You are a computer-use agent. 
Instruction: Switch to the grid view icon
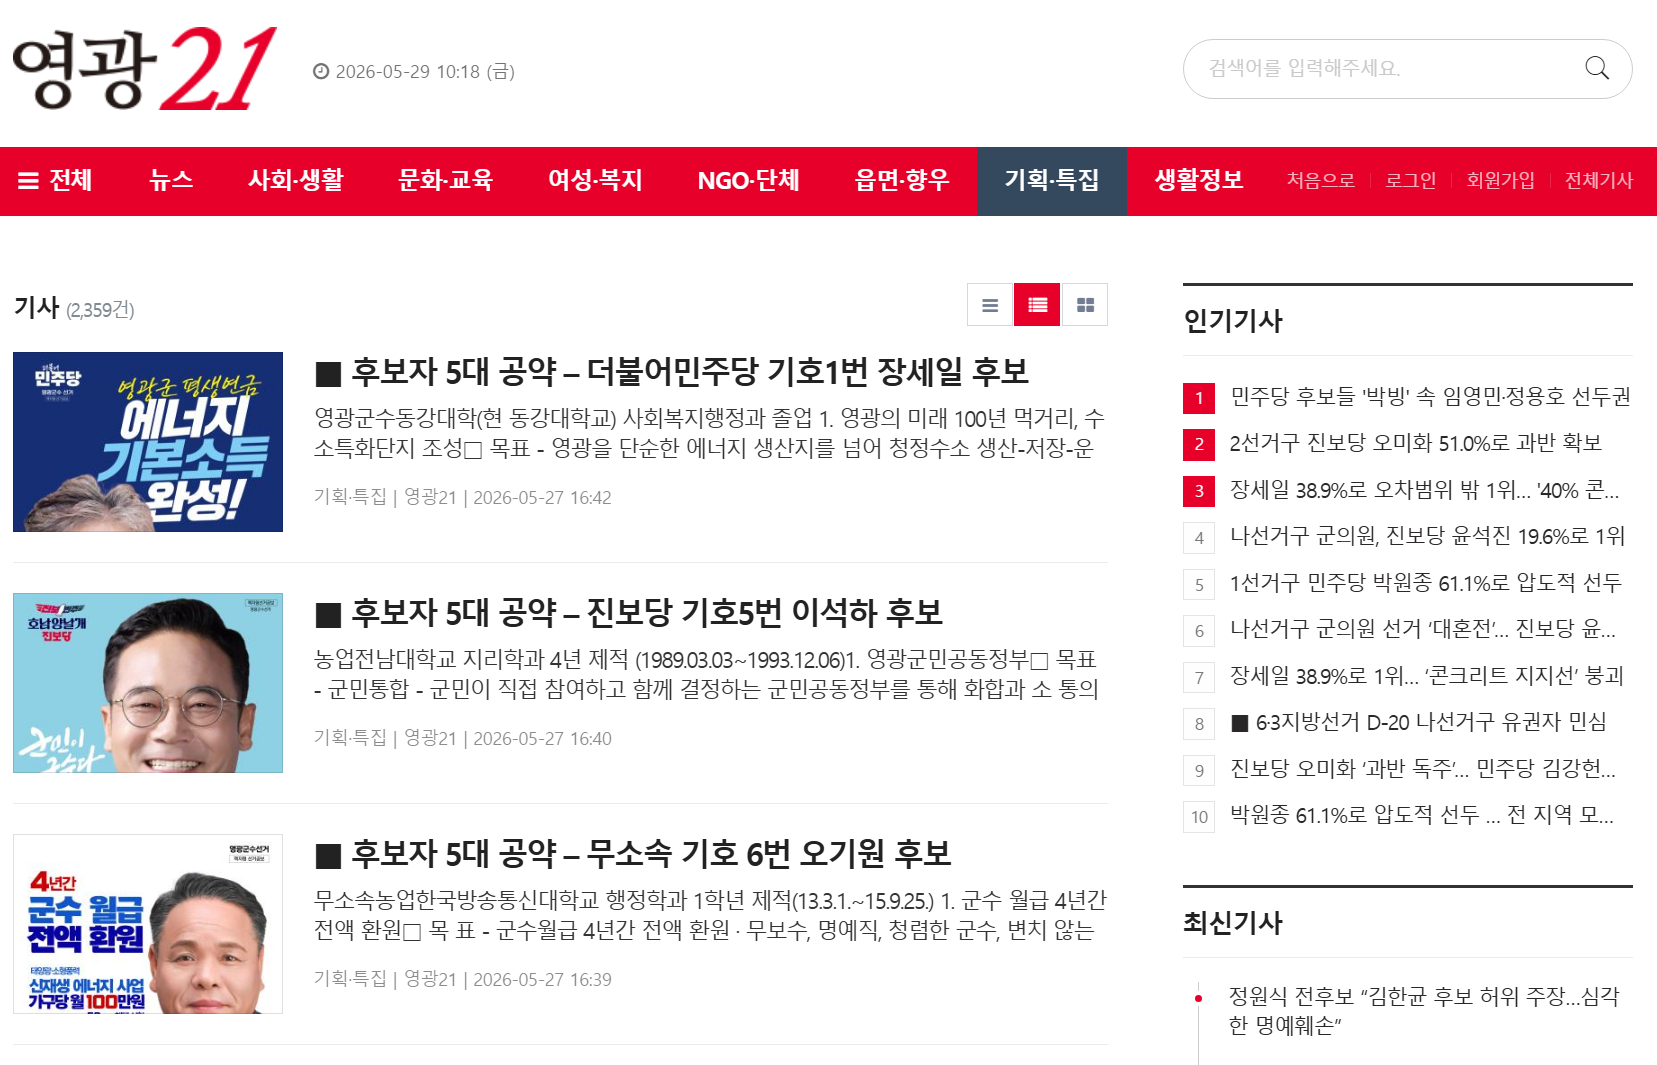(x=1085, y=305)
